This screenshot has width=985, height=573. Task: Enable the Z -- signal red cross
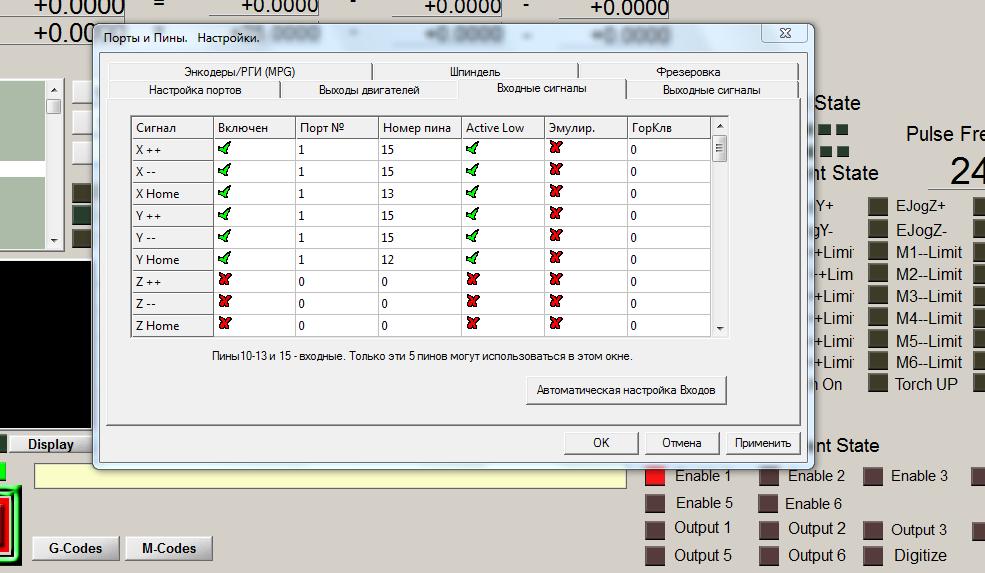[x=224, y=301]
